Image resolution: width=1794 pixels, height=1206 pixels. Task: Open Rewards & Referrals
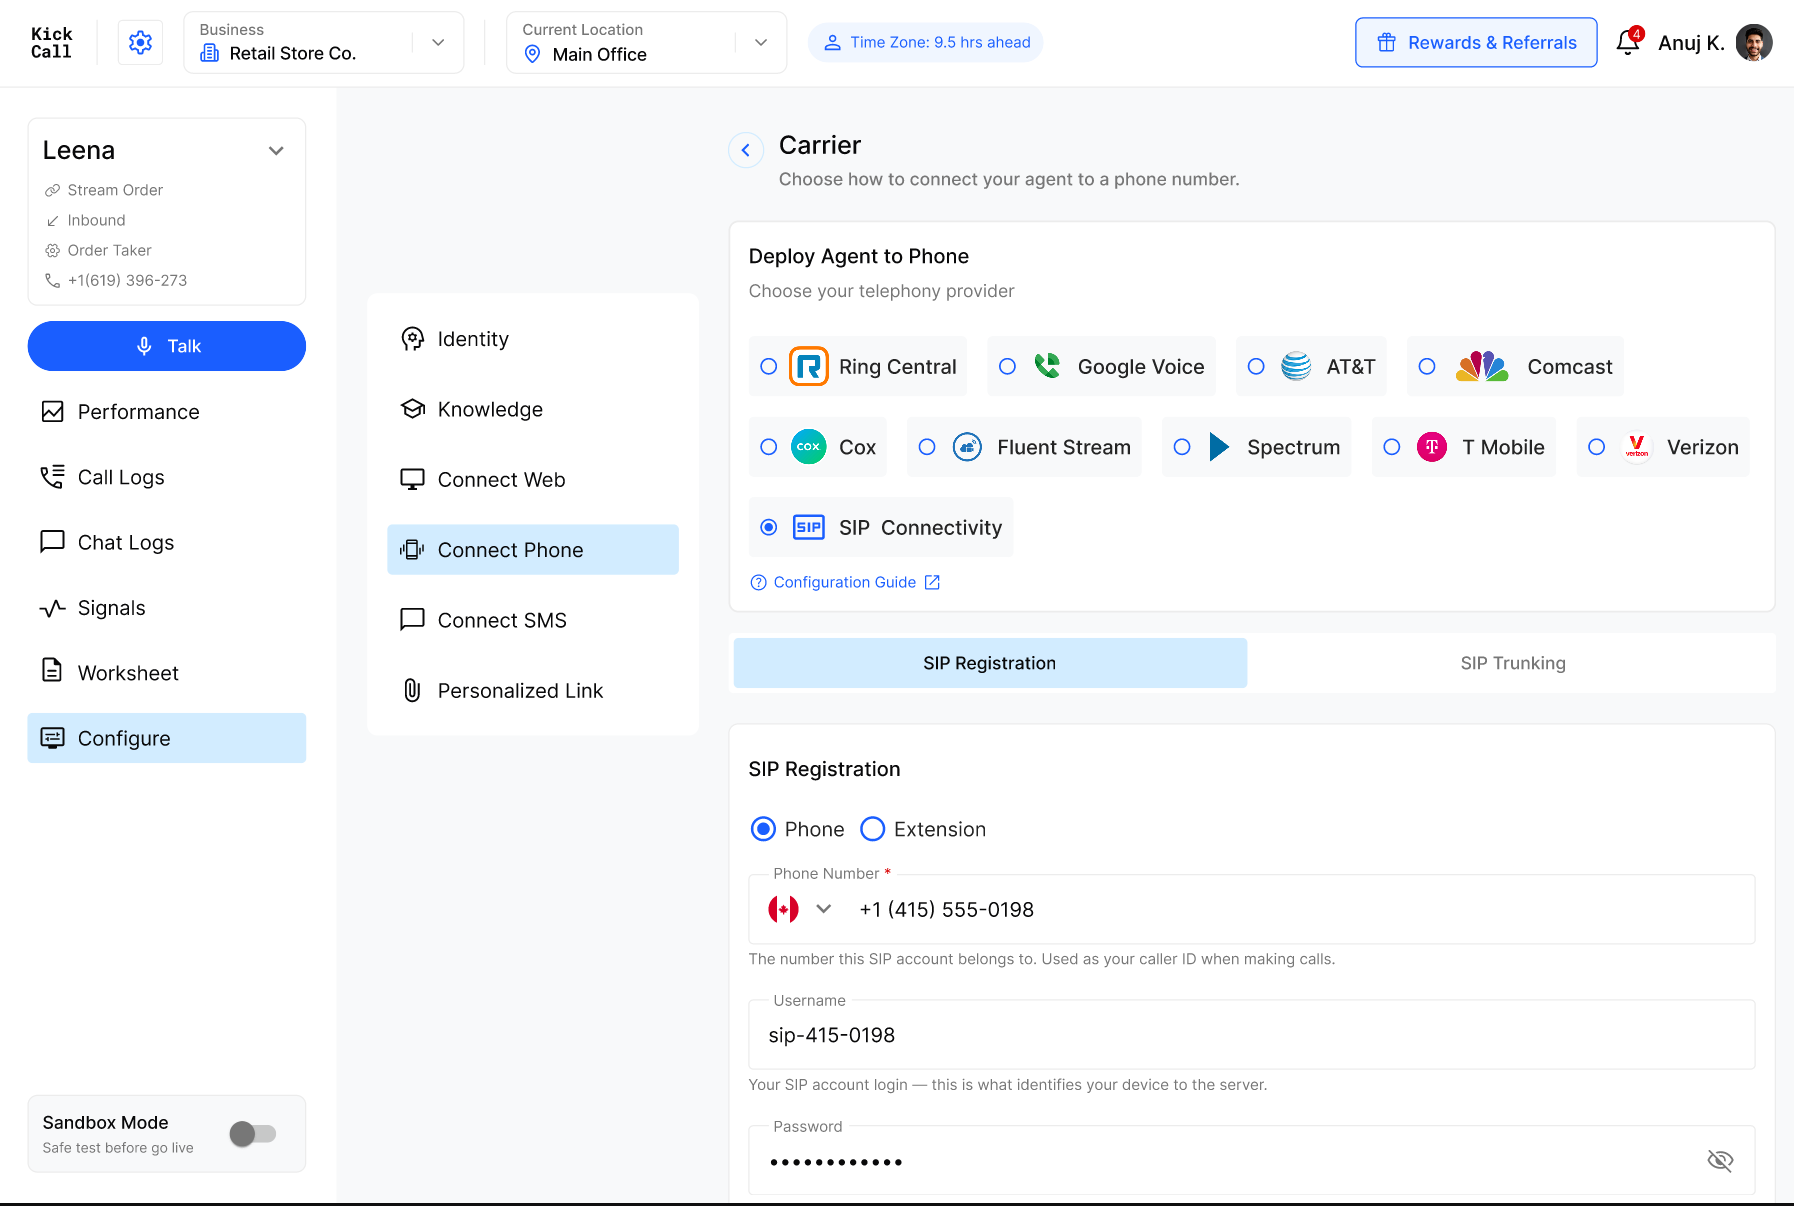click(1476, 42)
